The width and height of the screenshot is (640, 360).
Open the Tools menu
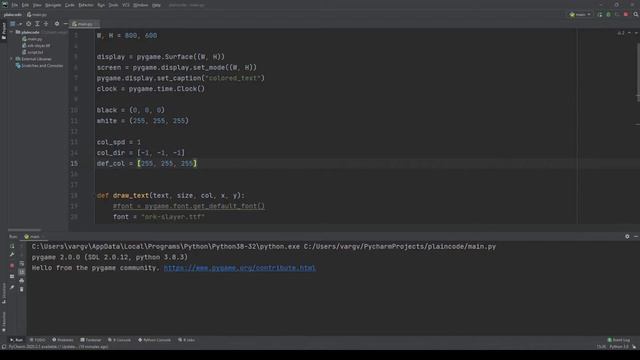113,5
